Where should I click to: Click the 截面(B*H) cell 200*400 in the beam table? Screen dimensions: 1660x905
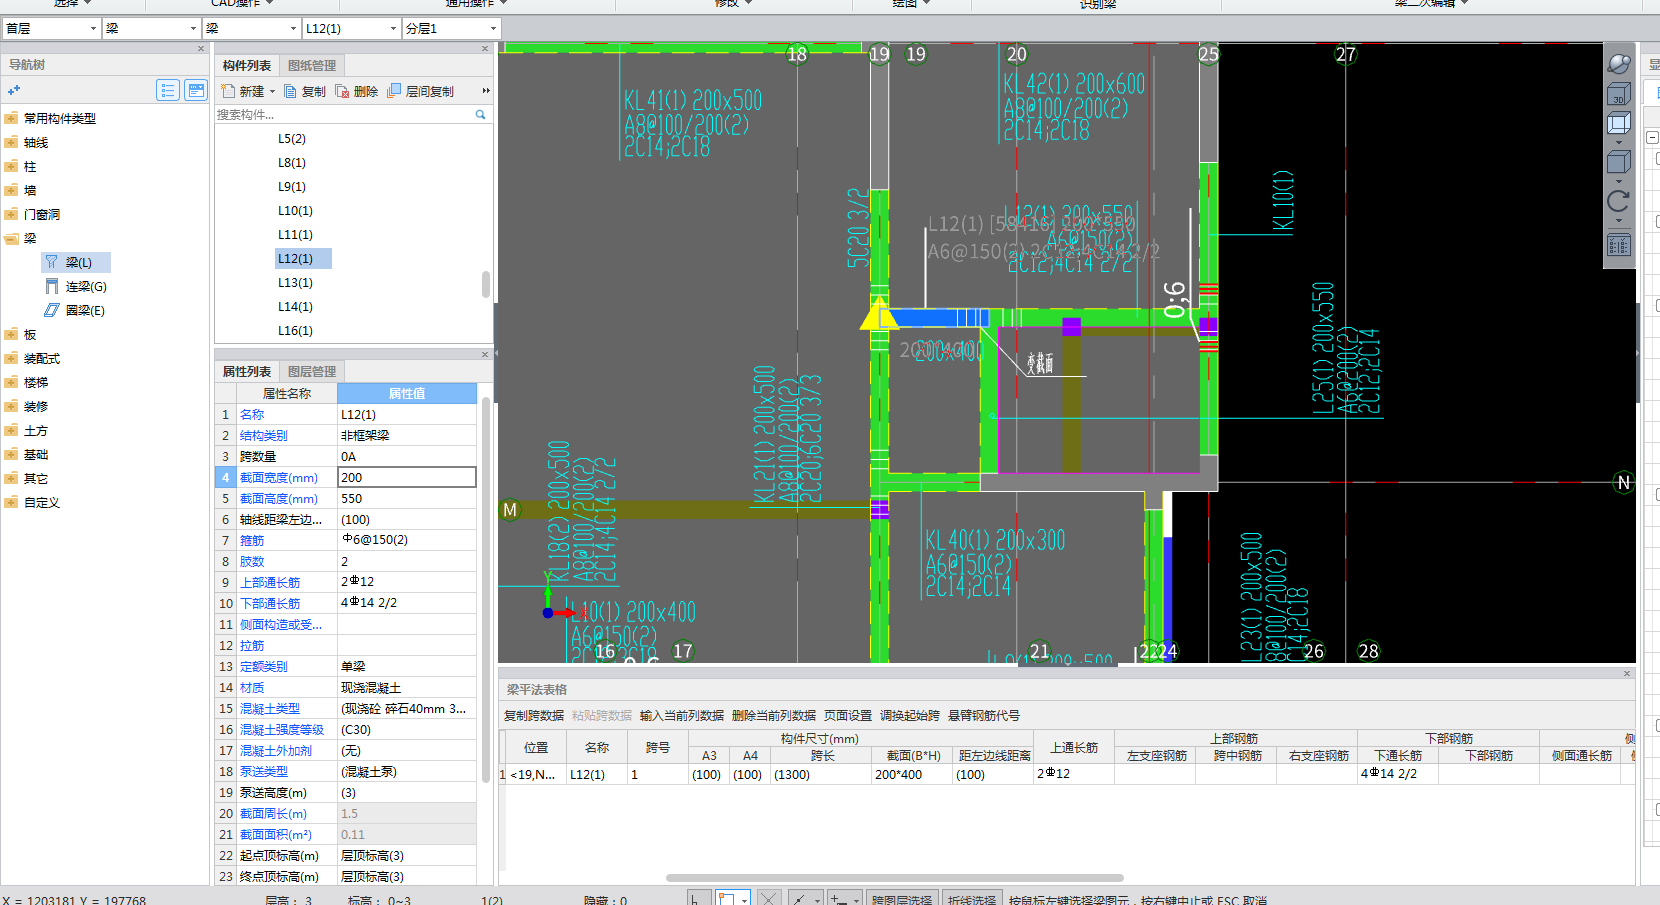point(912,774)
